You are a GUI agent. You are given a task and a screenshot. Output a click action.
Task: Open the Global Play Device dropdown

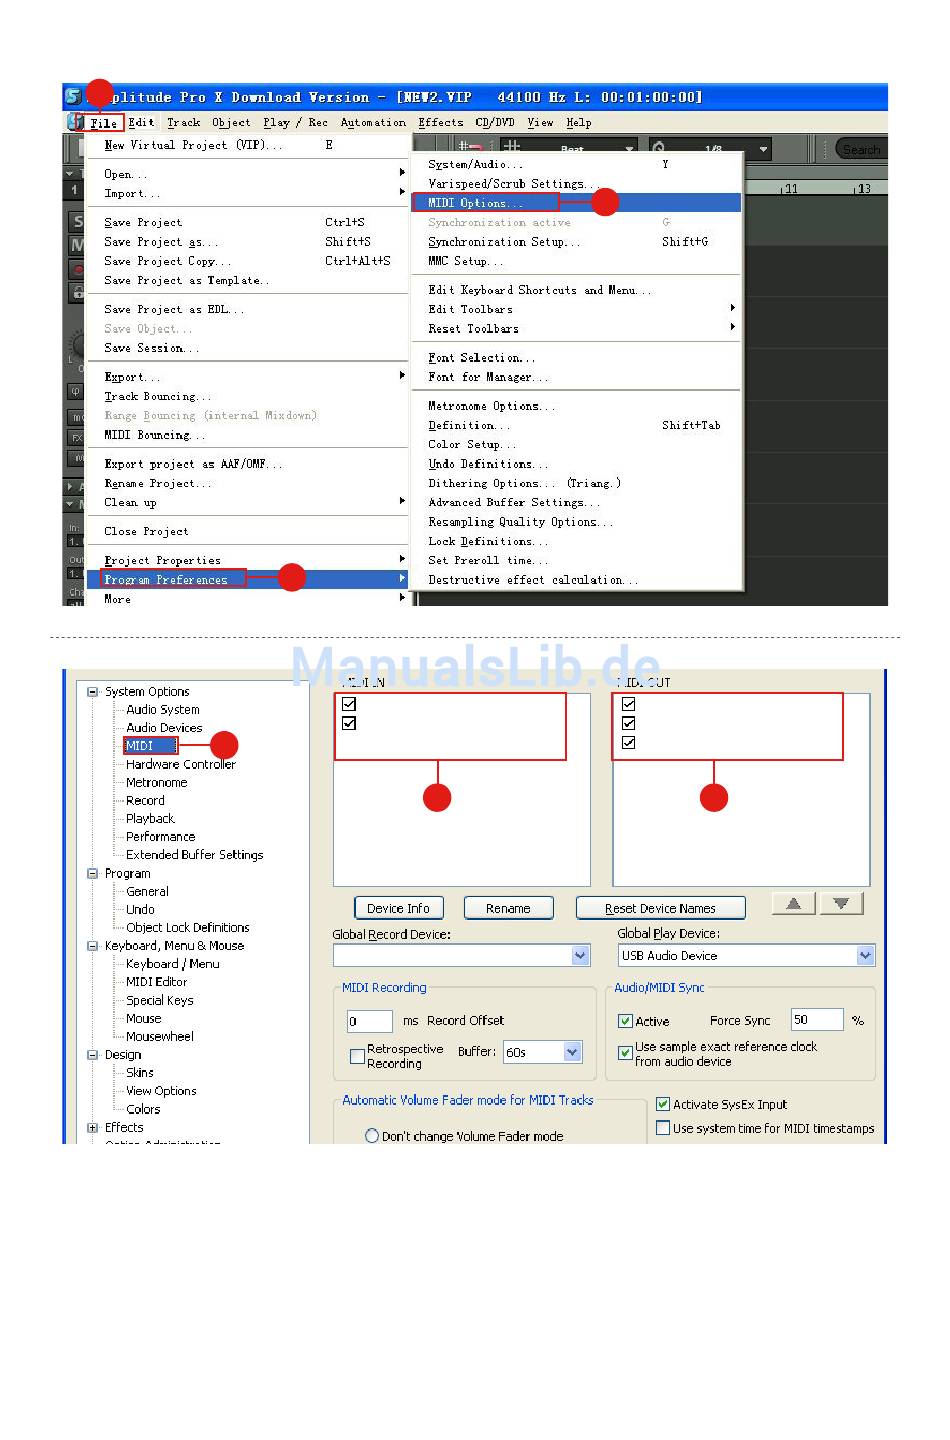click(865, 956)
